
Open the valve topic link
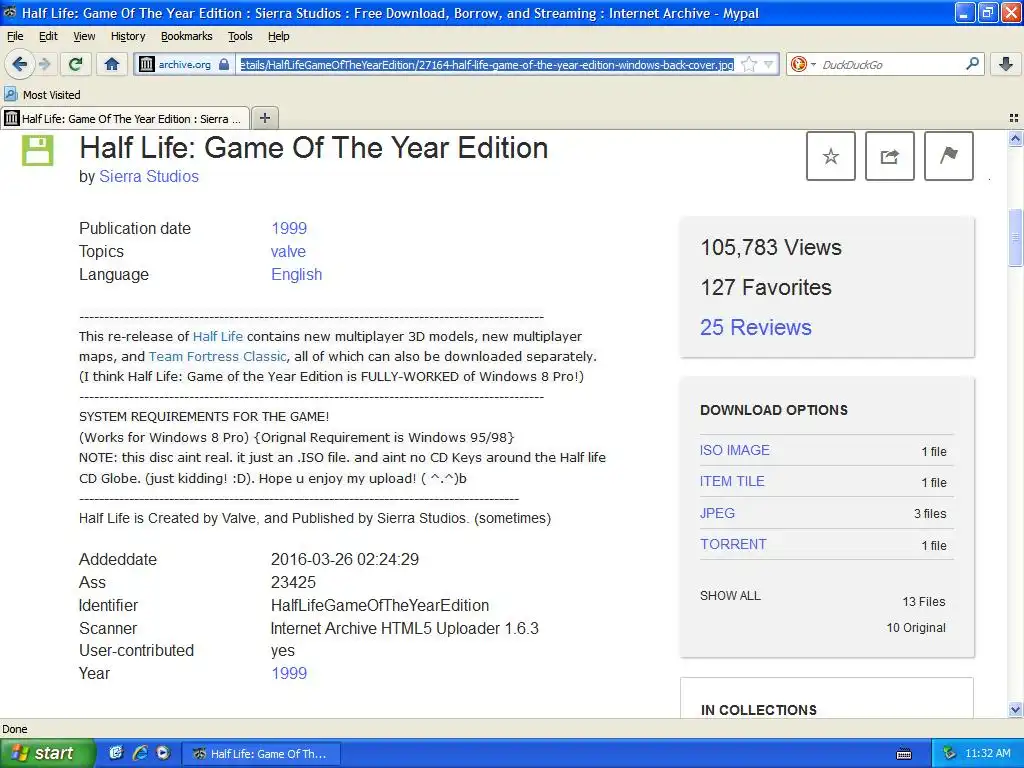click(x=288, y=251)
